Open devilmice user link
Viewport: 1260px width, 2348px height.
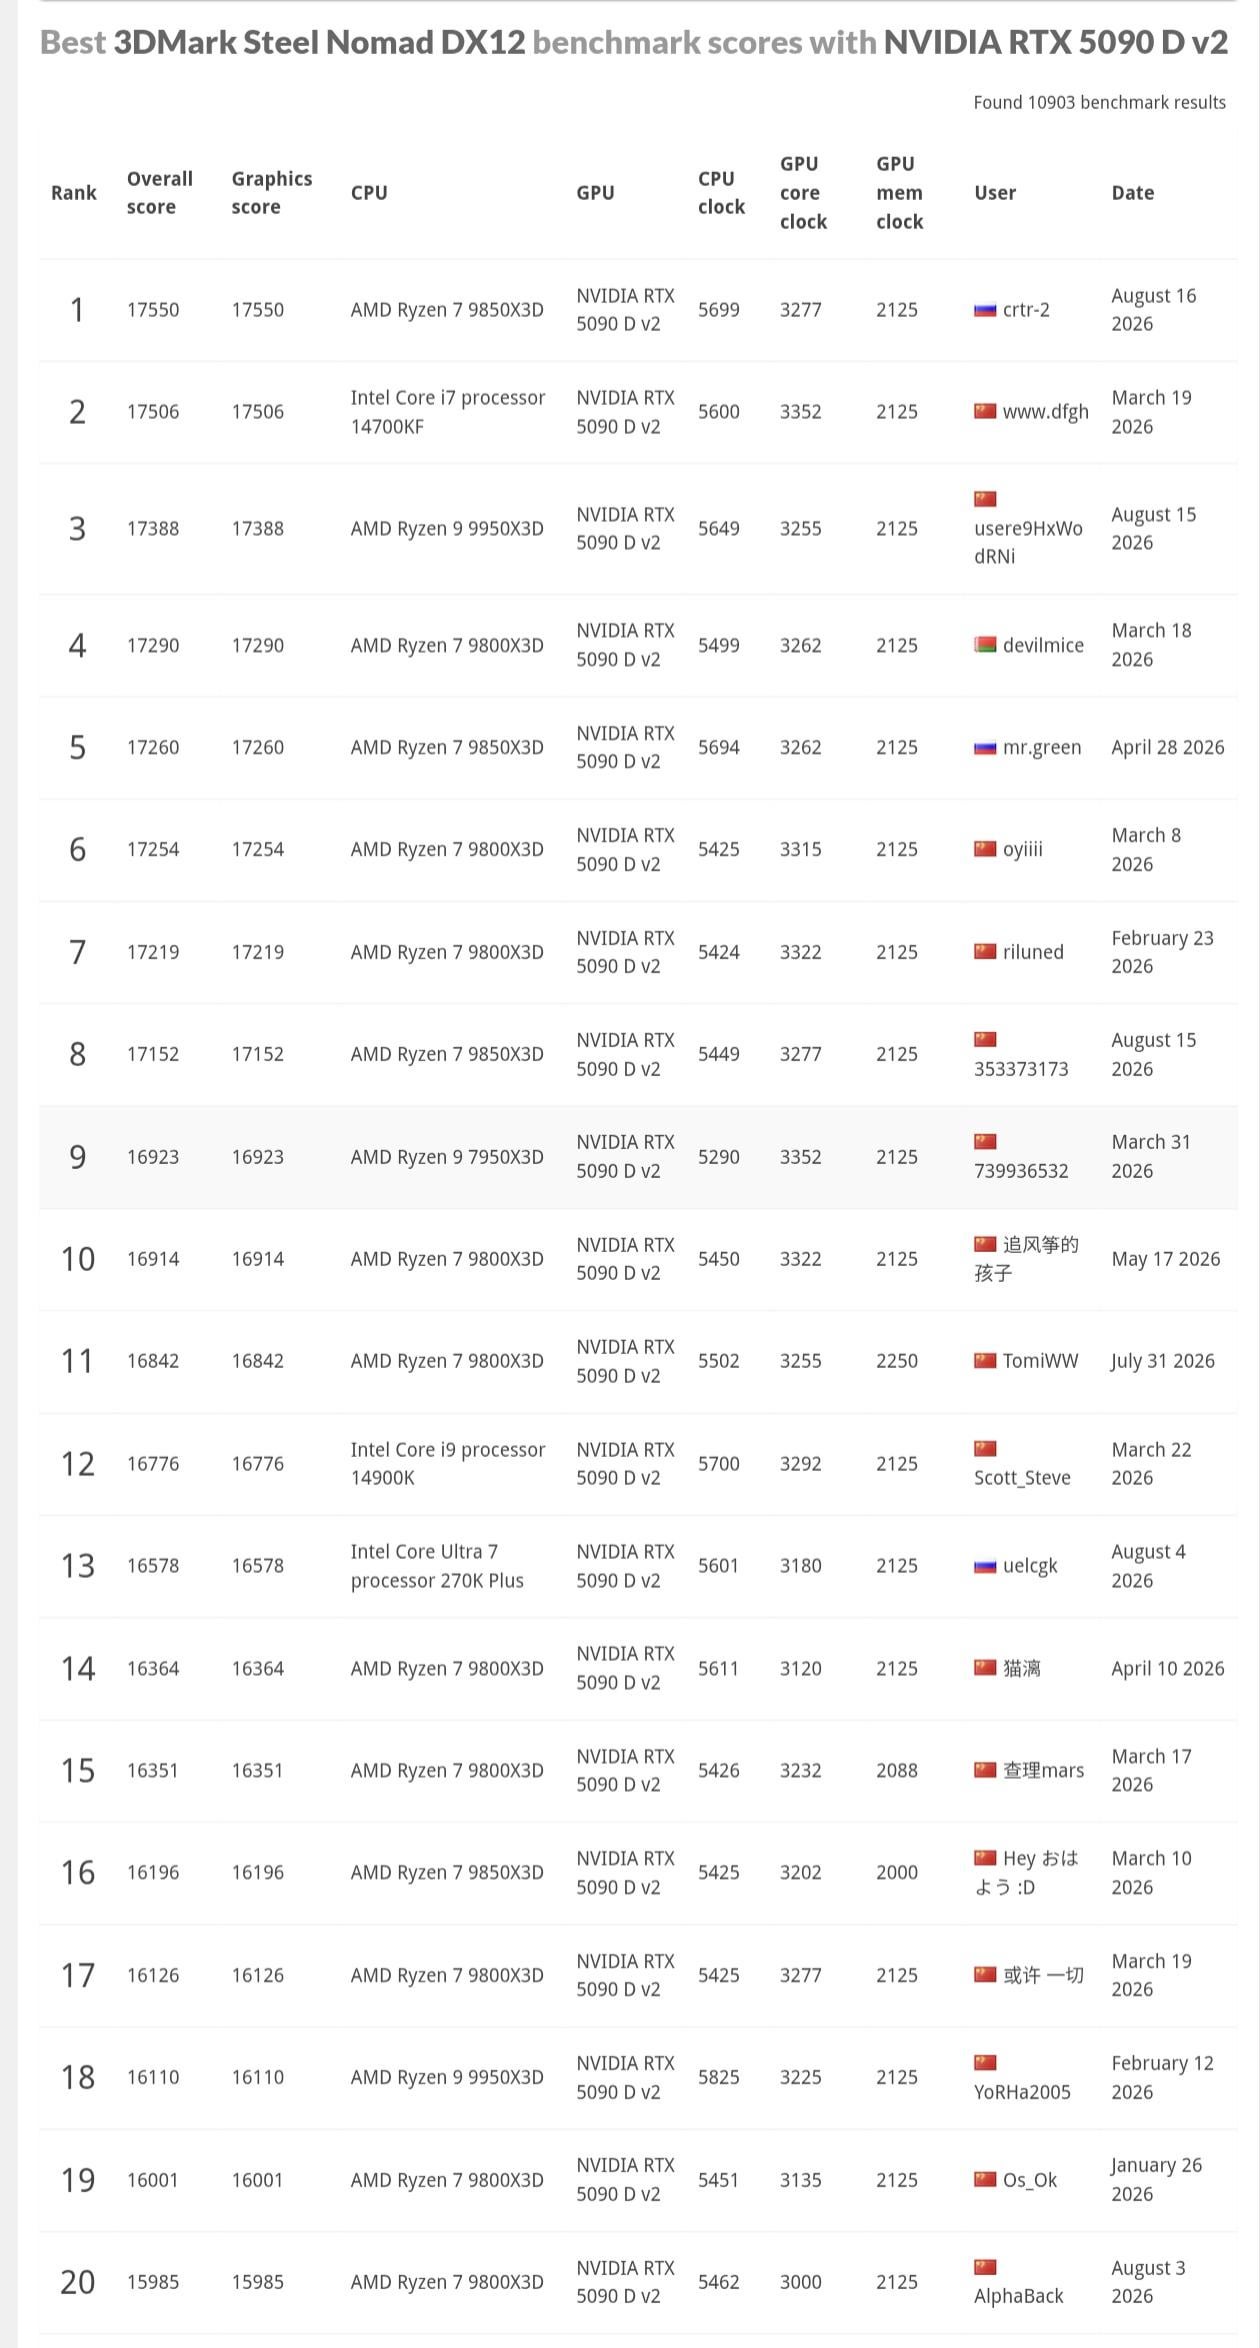tap(1043, 645)
